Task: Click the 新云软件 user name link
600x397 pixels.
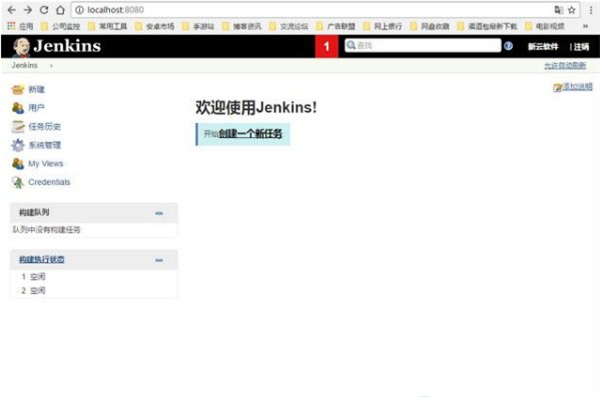Action: click(543, 47)
